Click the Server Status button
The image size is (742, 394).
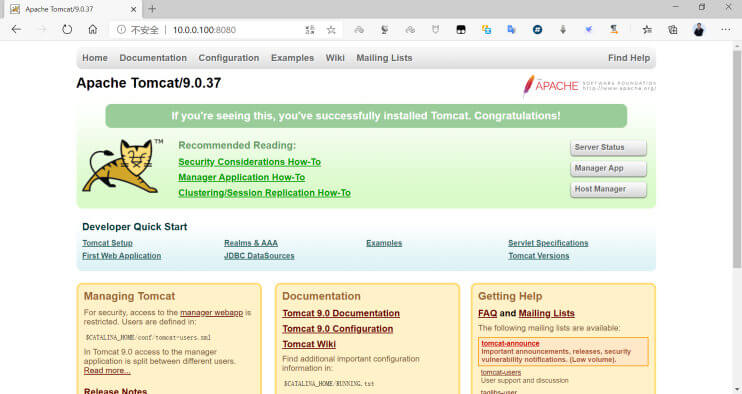[x=608, y=148]
